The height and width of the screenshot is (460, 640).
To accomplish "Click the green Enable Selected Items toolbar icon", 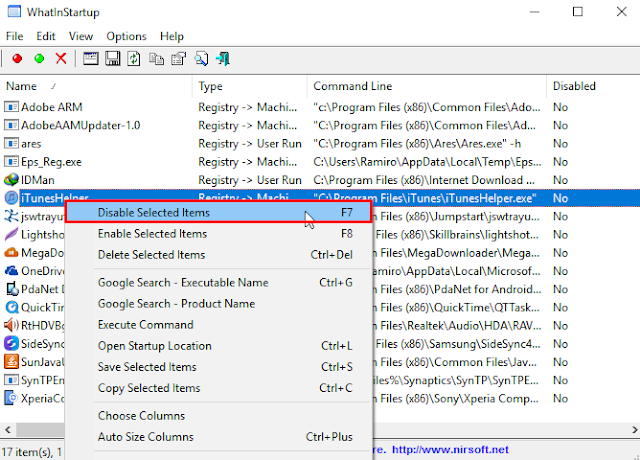I will click(x=39, y=59).
